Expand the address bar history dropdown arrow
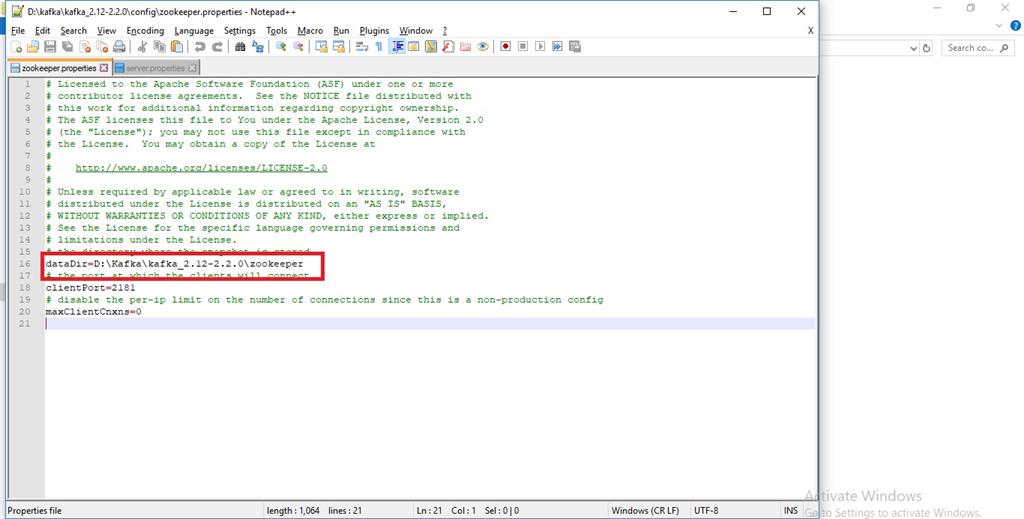Viewport: 1024px width, 519px height. [913, 48]
